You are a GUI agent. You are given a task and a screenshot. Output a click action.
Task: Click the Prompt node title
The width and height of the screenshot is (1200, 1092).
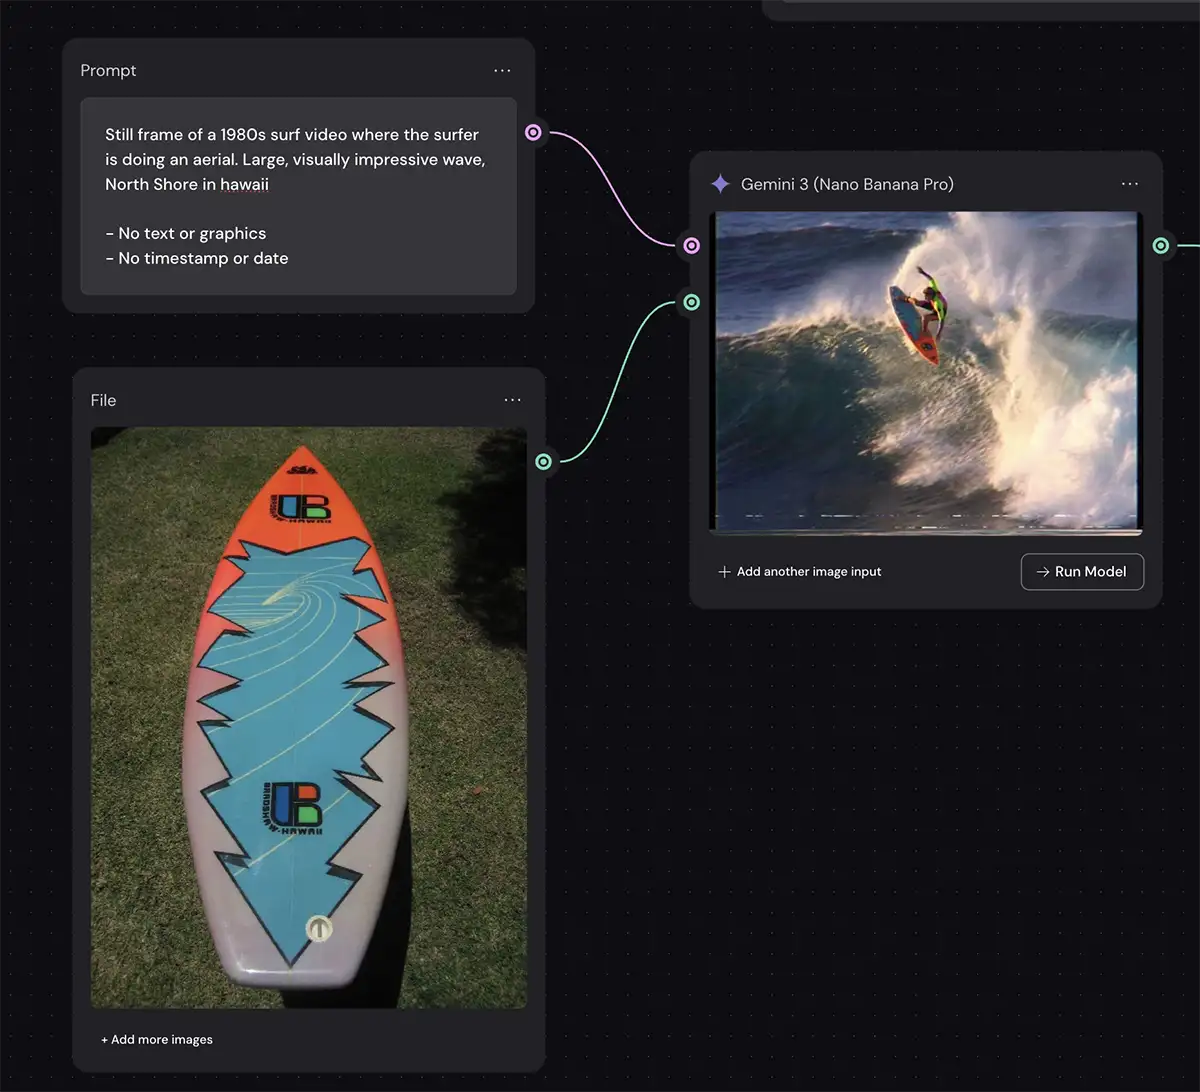(108, 71)
